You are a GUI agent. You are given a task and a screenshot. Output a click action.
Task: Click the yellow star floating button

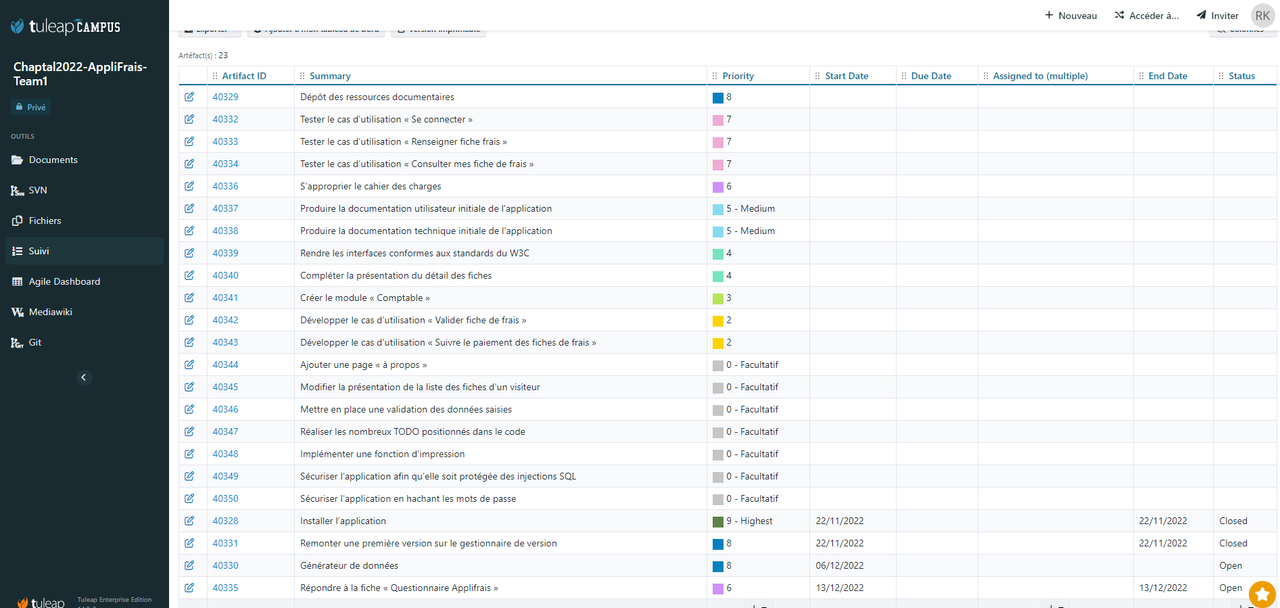click(x=1261, y=593)
